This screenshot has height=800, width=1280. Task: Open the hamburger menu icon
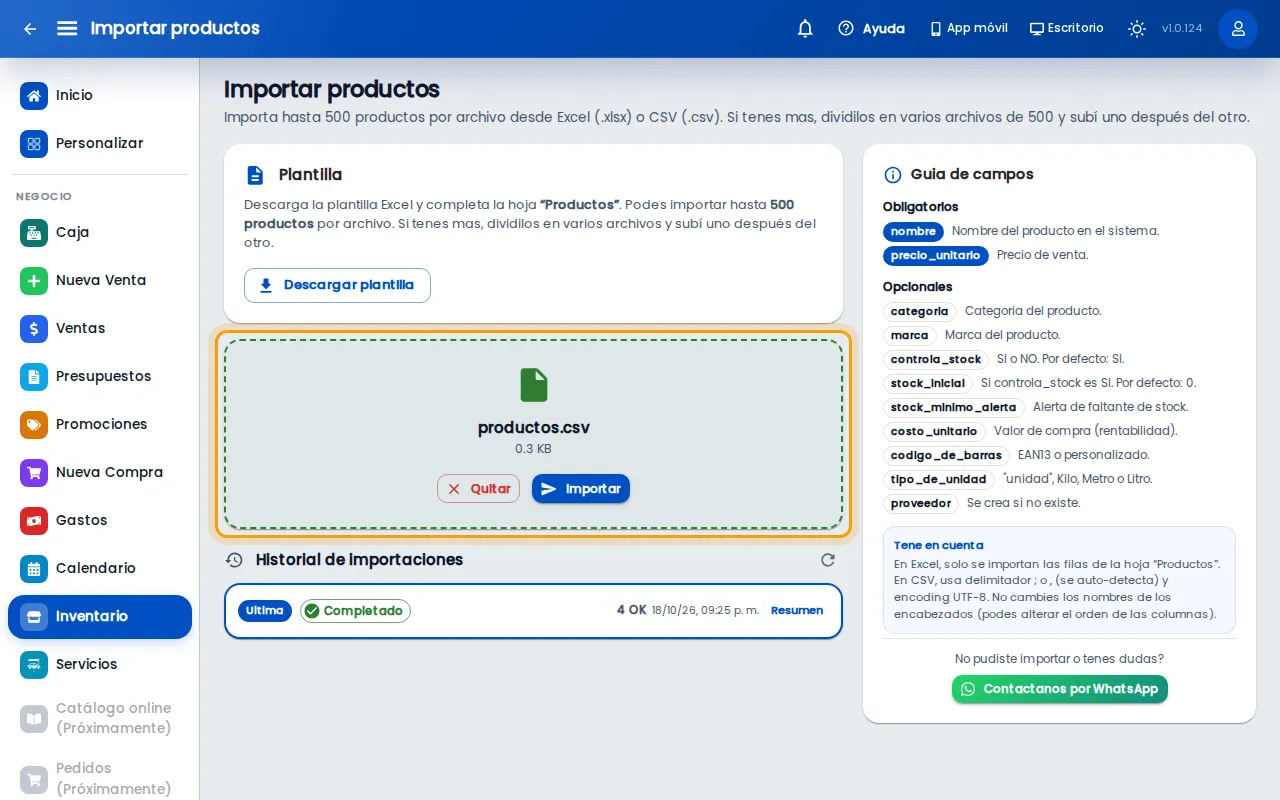coord(67,29)
